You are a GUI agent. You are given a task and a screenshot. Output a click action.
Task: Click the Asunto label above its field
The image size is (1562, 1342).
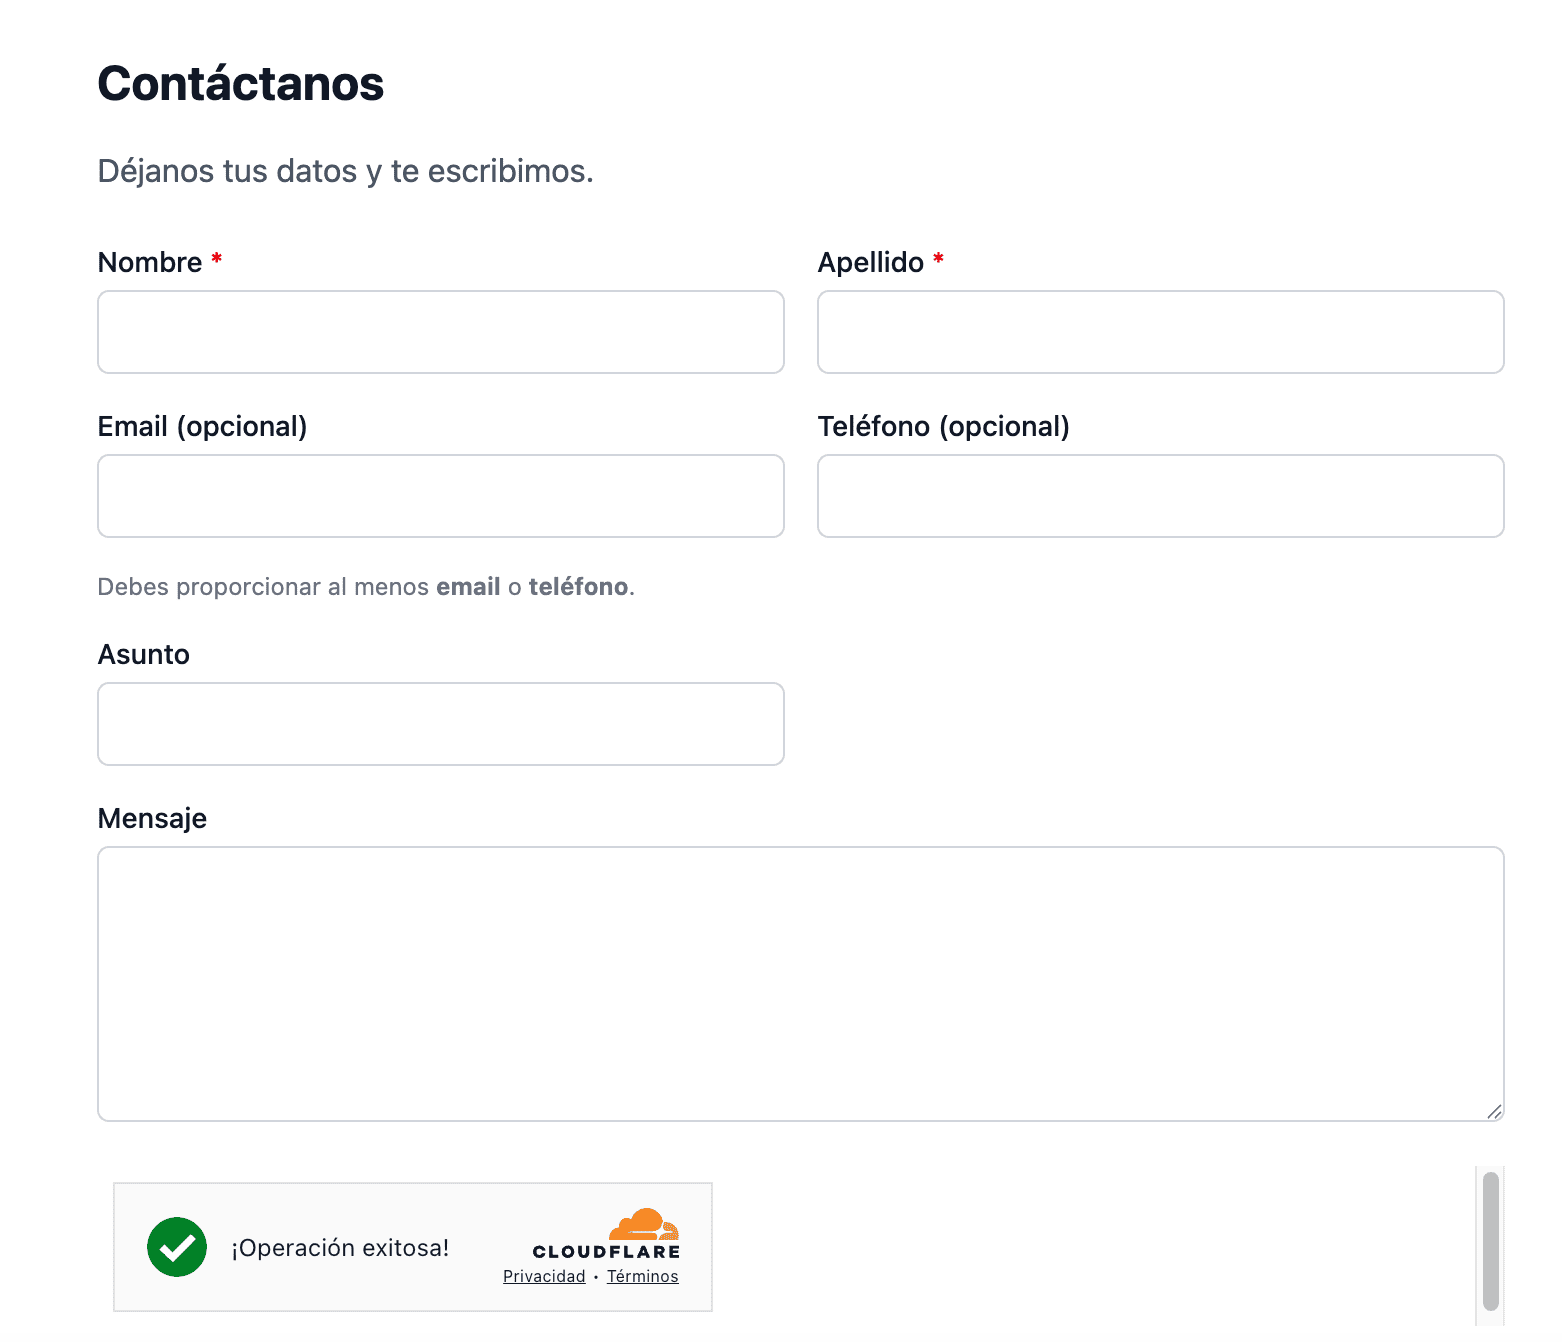143,653
